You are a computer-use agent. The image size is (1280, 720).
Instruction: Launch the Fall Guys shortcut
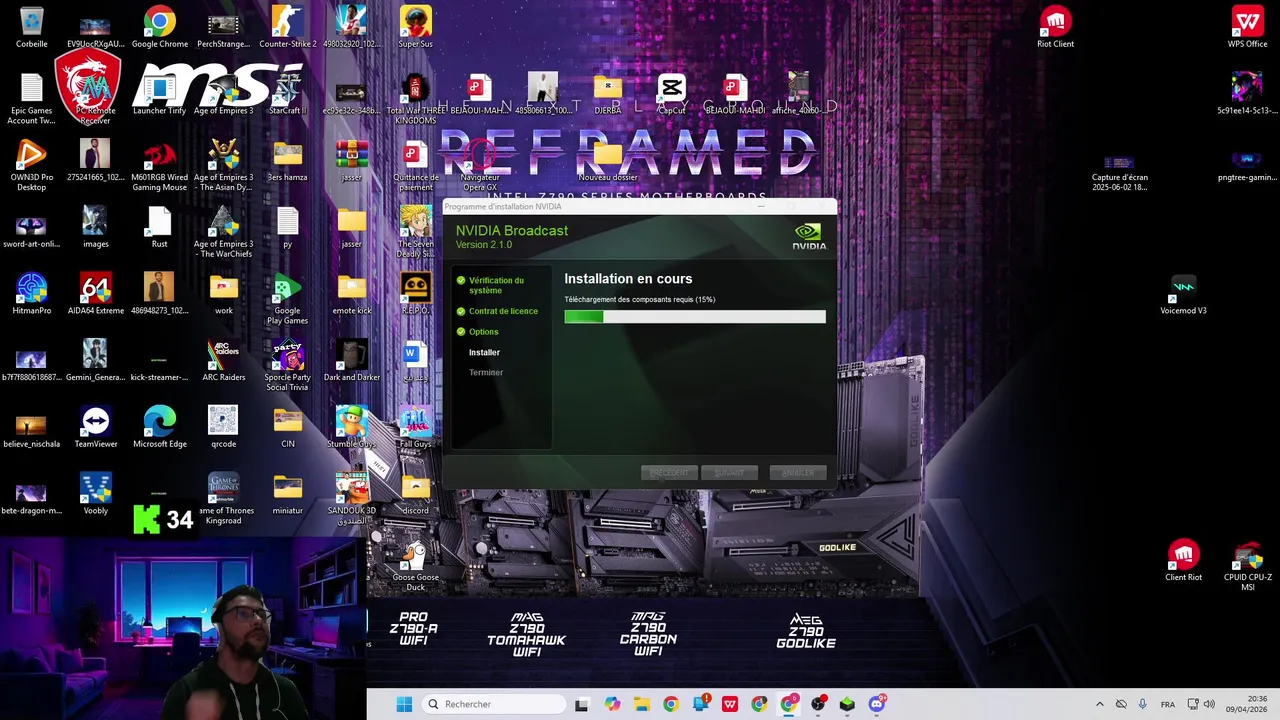tap(415, 422)
